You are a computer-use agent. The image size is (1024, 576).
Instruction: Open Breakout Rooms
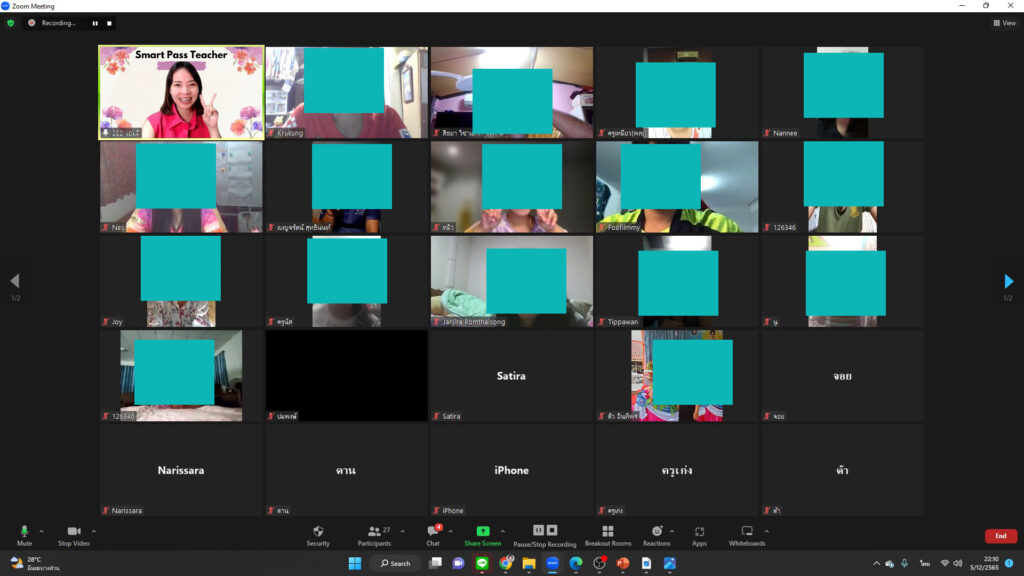[x=607, y=535]
